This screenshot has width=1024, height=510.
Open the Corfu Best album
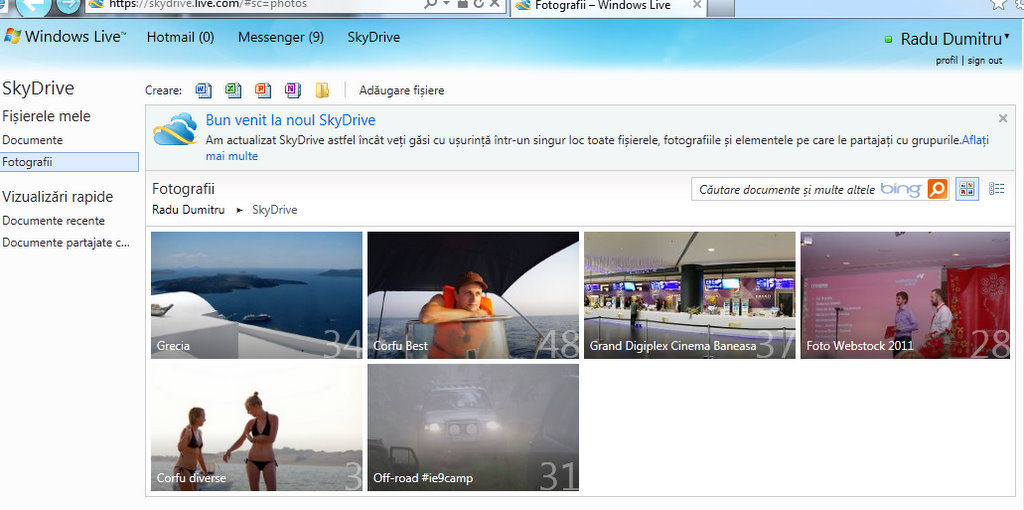pyautogui.click(x=473, y=295)
